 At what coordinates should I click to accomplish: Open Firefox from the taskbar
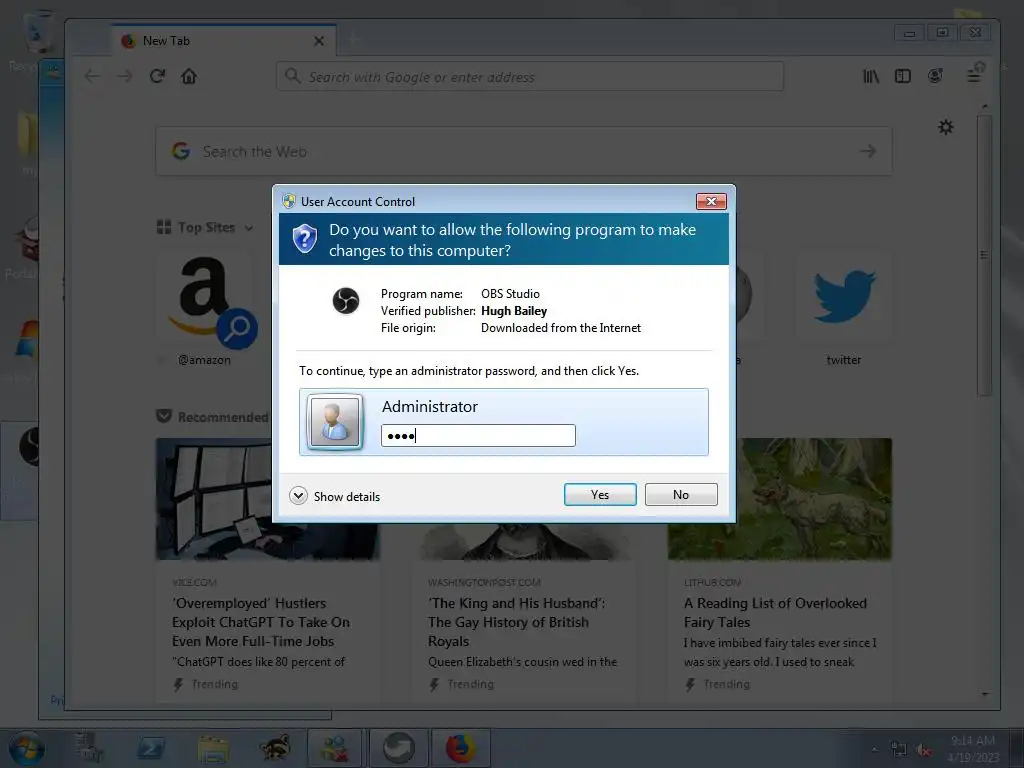click(x=460, y=748)
